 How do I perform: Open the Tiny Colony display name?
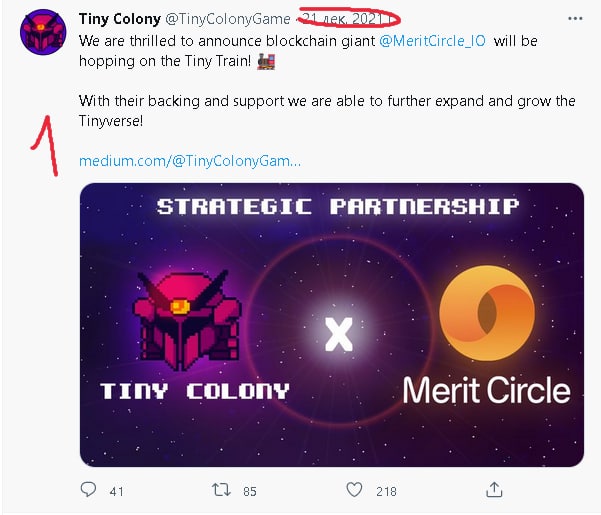120,19
